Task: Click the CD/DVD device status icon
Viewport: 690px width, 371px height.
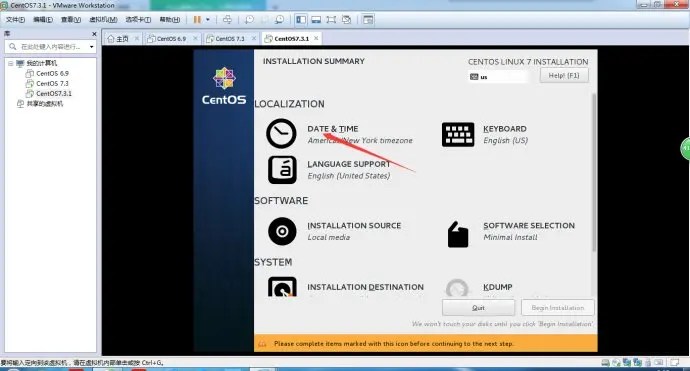Action: click(616, 363)
